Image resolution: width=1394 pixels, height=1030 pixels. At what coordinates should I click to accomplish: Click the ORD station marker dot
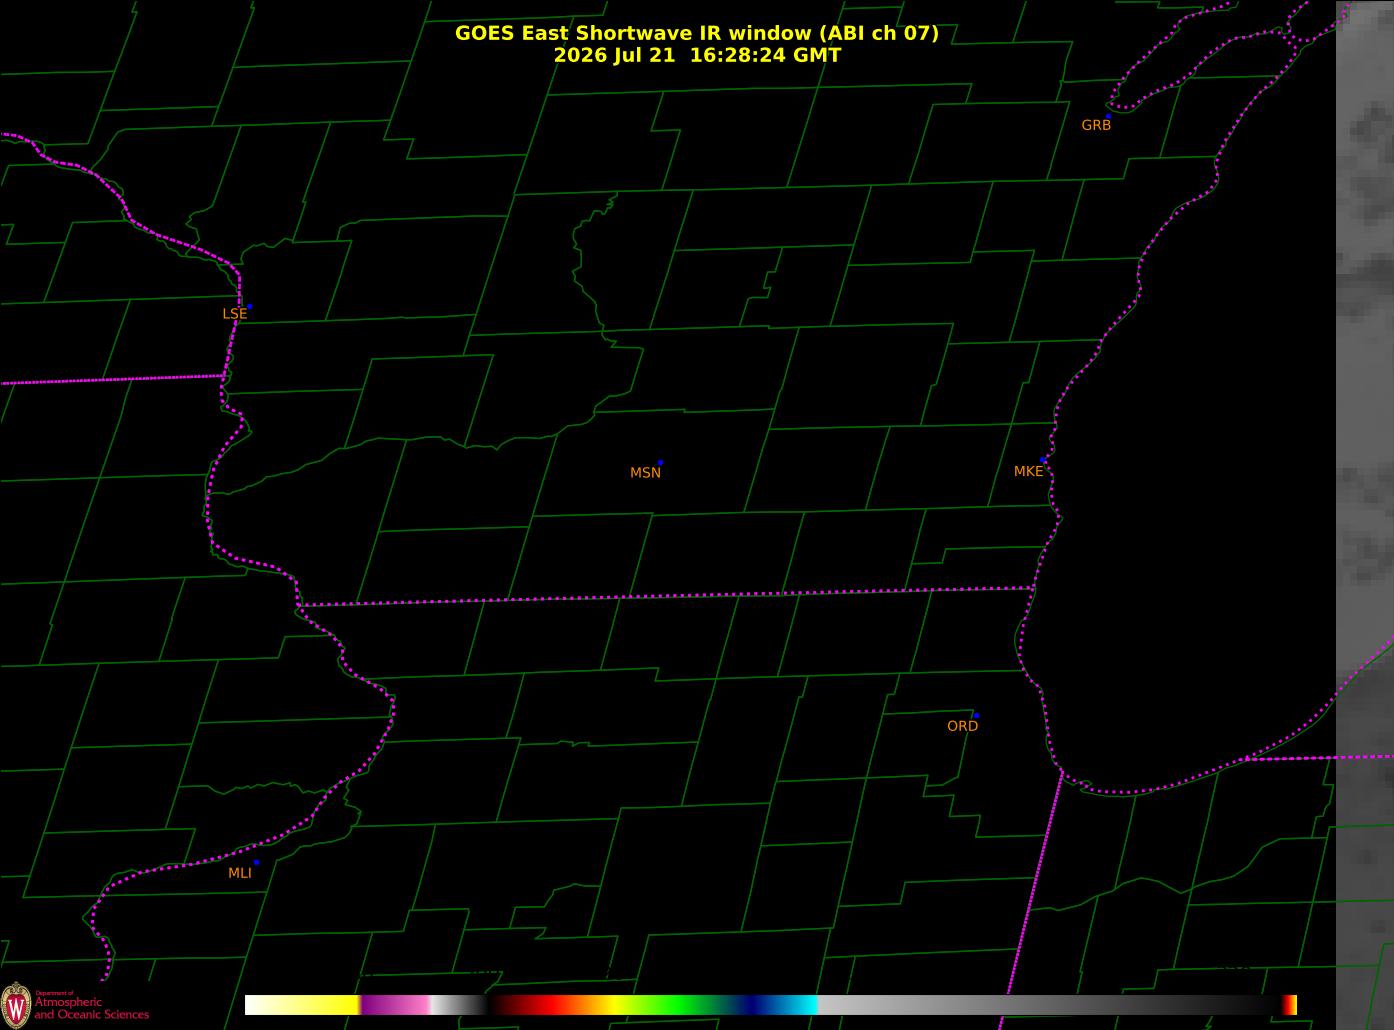point(976,716)
